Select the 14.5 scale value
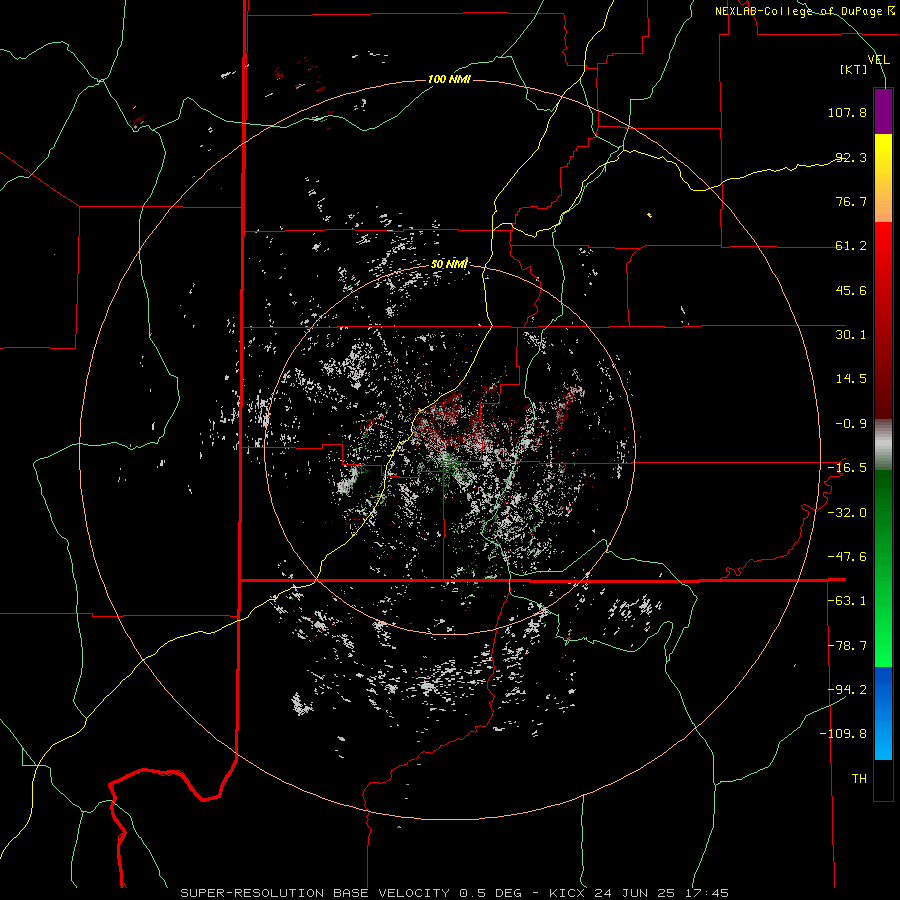Image resolution: width=900 pixels, height=900 pixels. coord(851,379)
